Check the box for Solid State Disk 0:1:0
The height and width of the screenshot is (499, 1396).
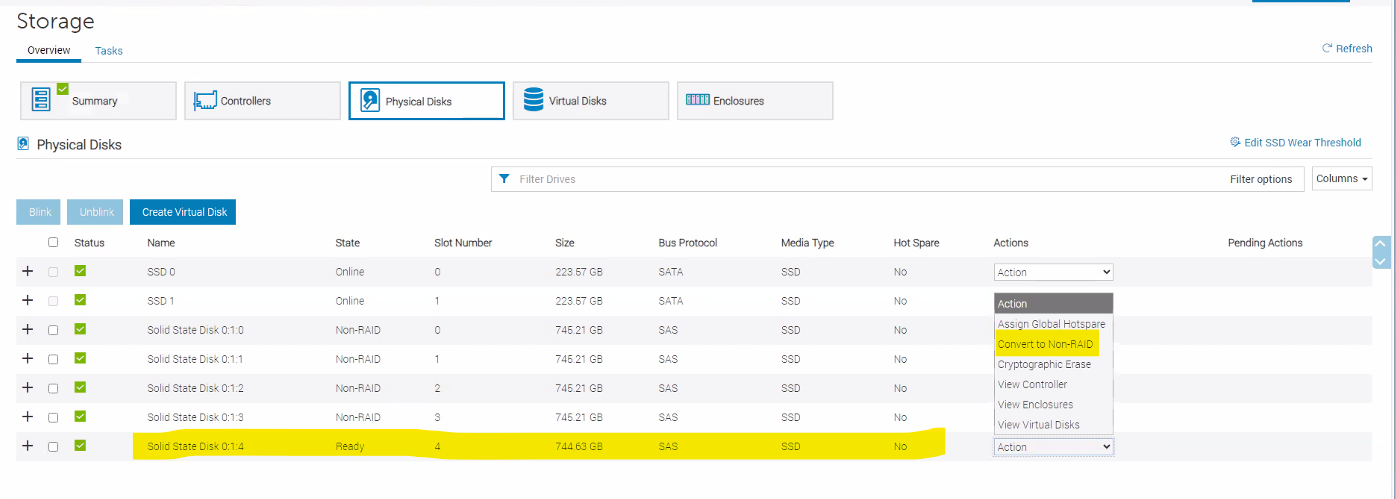[53, 330]
